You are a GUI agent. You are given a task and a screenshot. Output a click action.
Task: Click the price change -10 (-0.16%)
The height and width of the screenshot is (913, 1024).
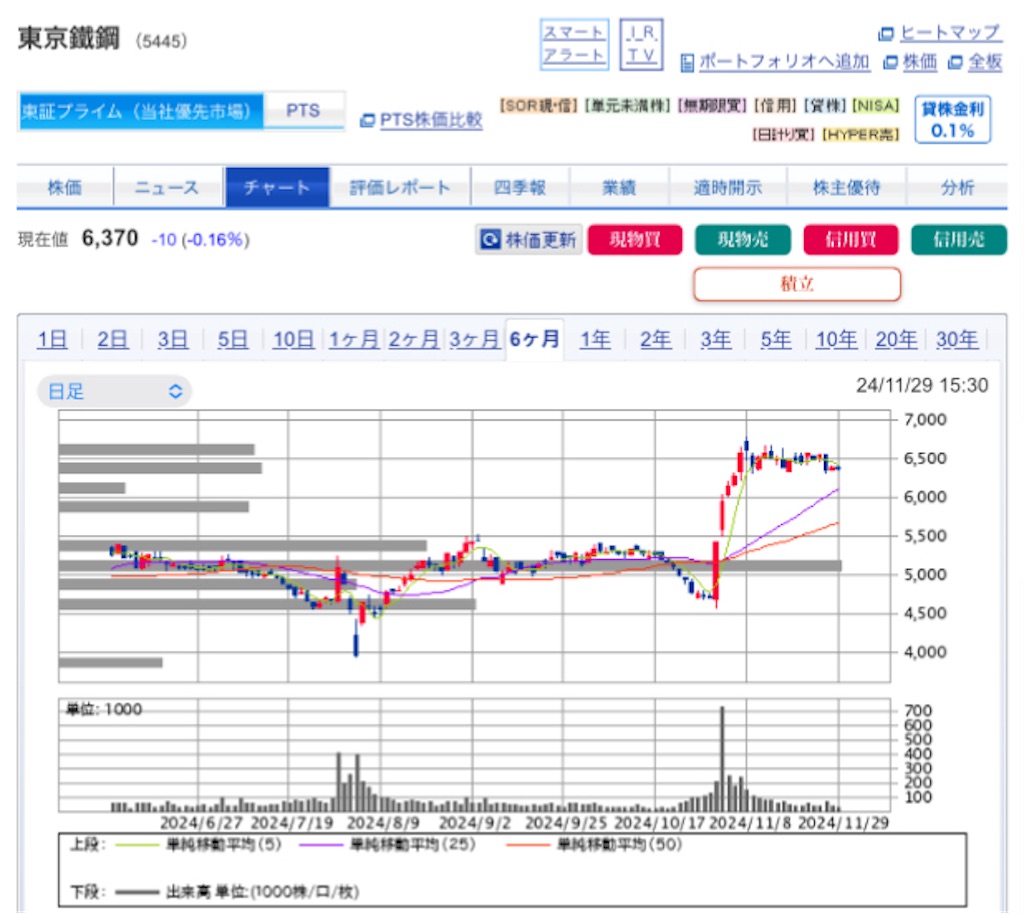click(x=200, y=240)
